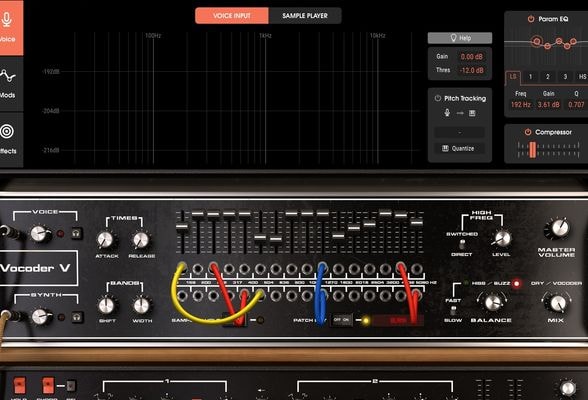Click the Shift knob under Bands
588x400 pixels.
pos(106,306)
